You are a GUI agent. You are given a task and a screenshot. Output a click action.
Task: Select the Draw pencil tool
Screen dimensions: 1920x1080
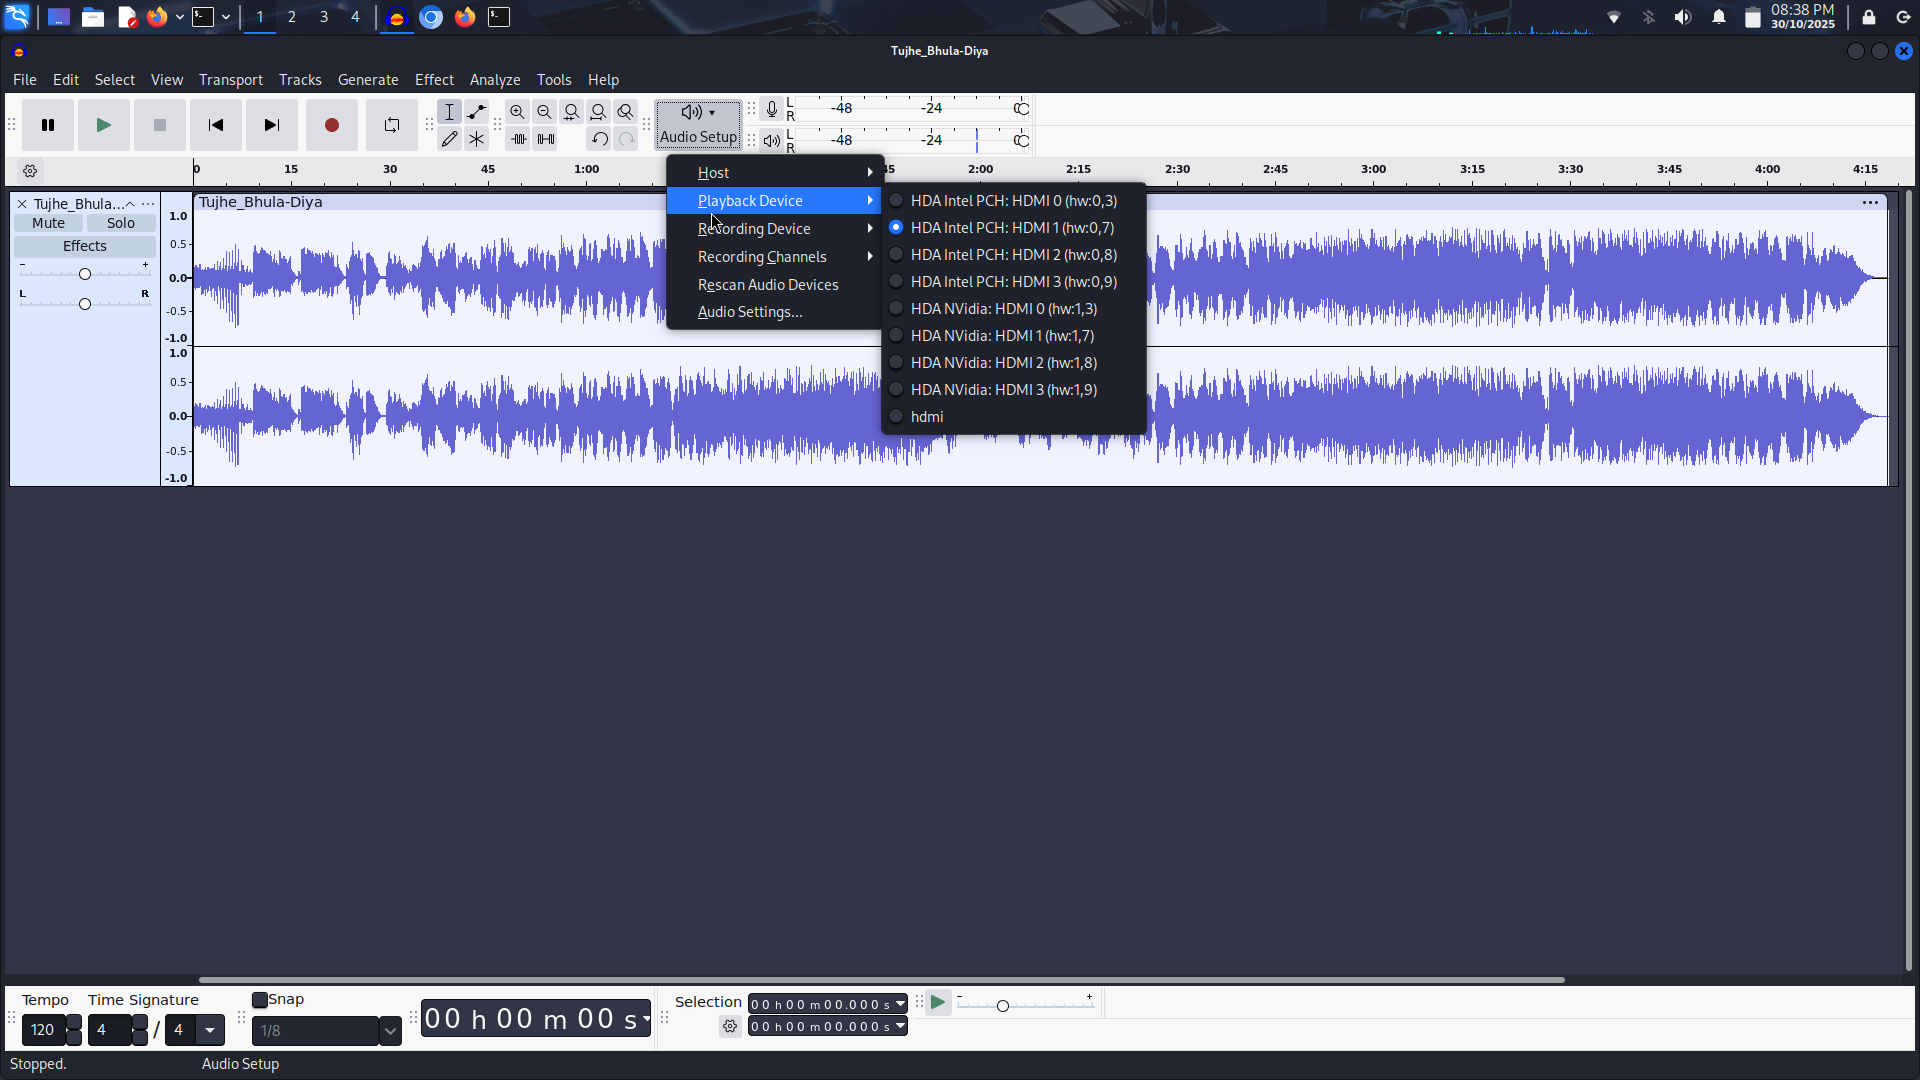pos(449,139)
